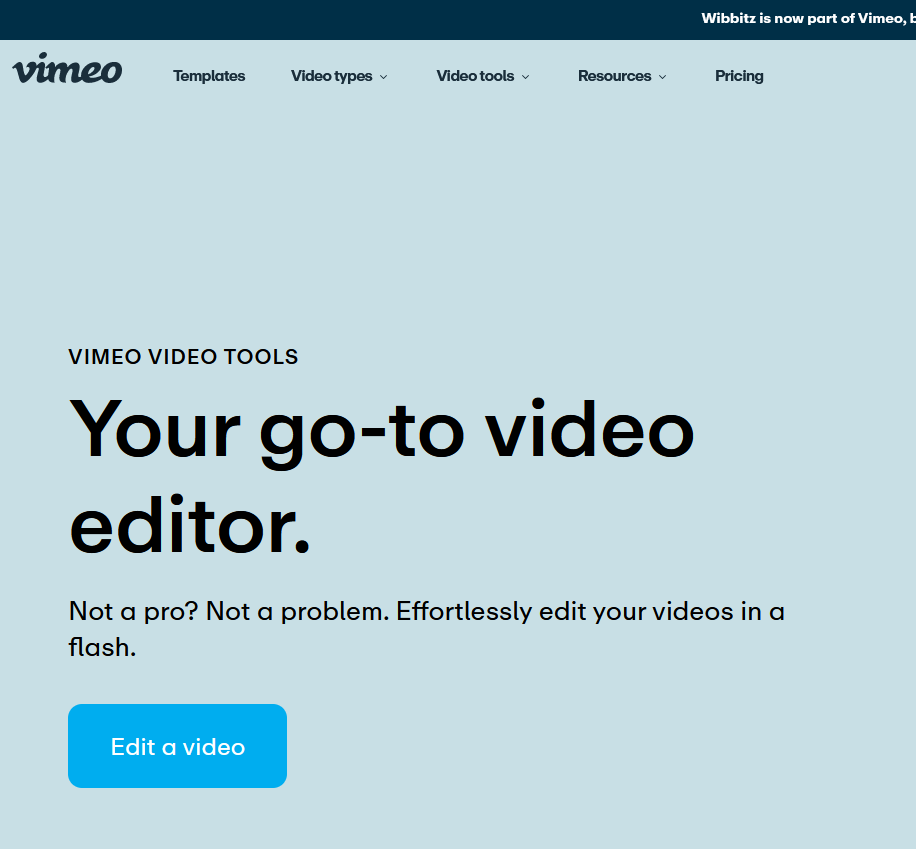This screenshot has height=849, width=916.
Task: Click the word 'Effortlessly' in the description
Action: [x=461, y=611]
